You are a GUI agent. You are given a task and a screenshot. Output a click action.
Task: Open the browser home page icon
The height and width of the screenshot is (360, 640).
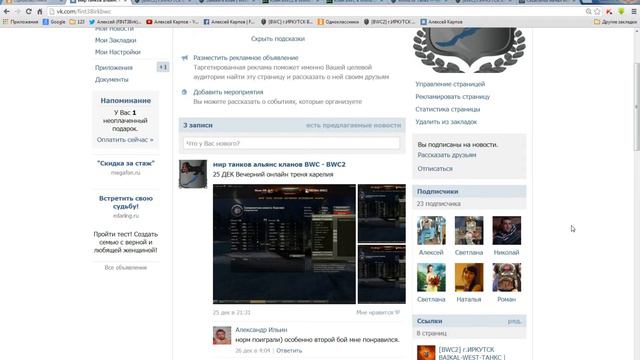tap(40, 11)
